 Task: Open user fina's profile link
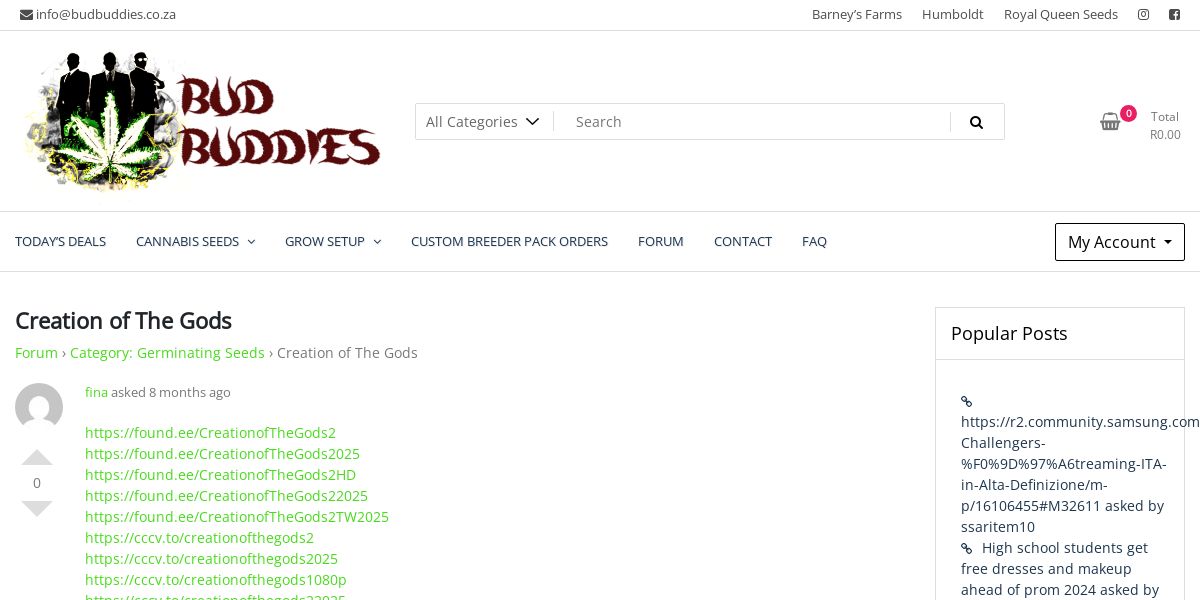pyautogui.click(x=96, y=392)
